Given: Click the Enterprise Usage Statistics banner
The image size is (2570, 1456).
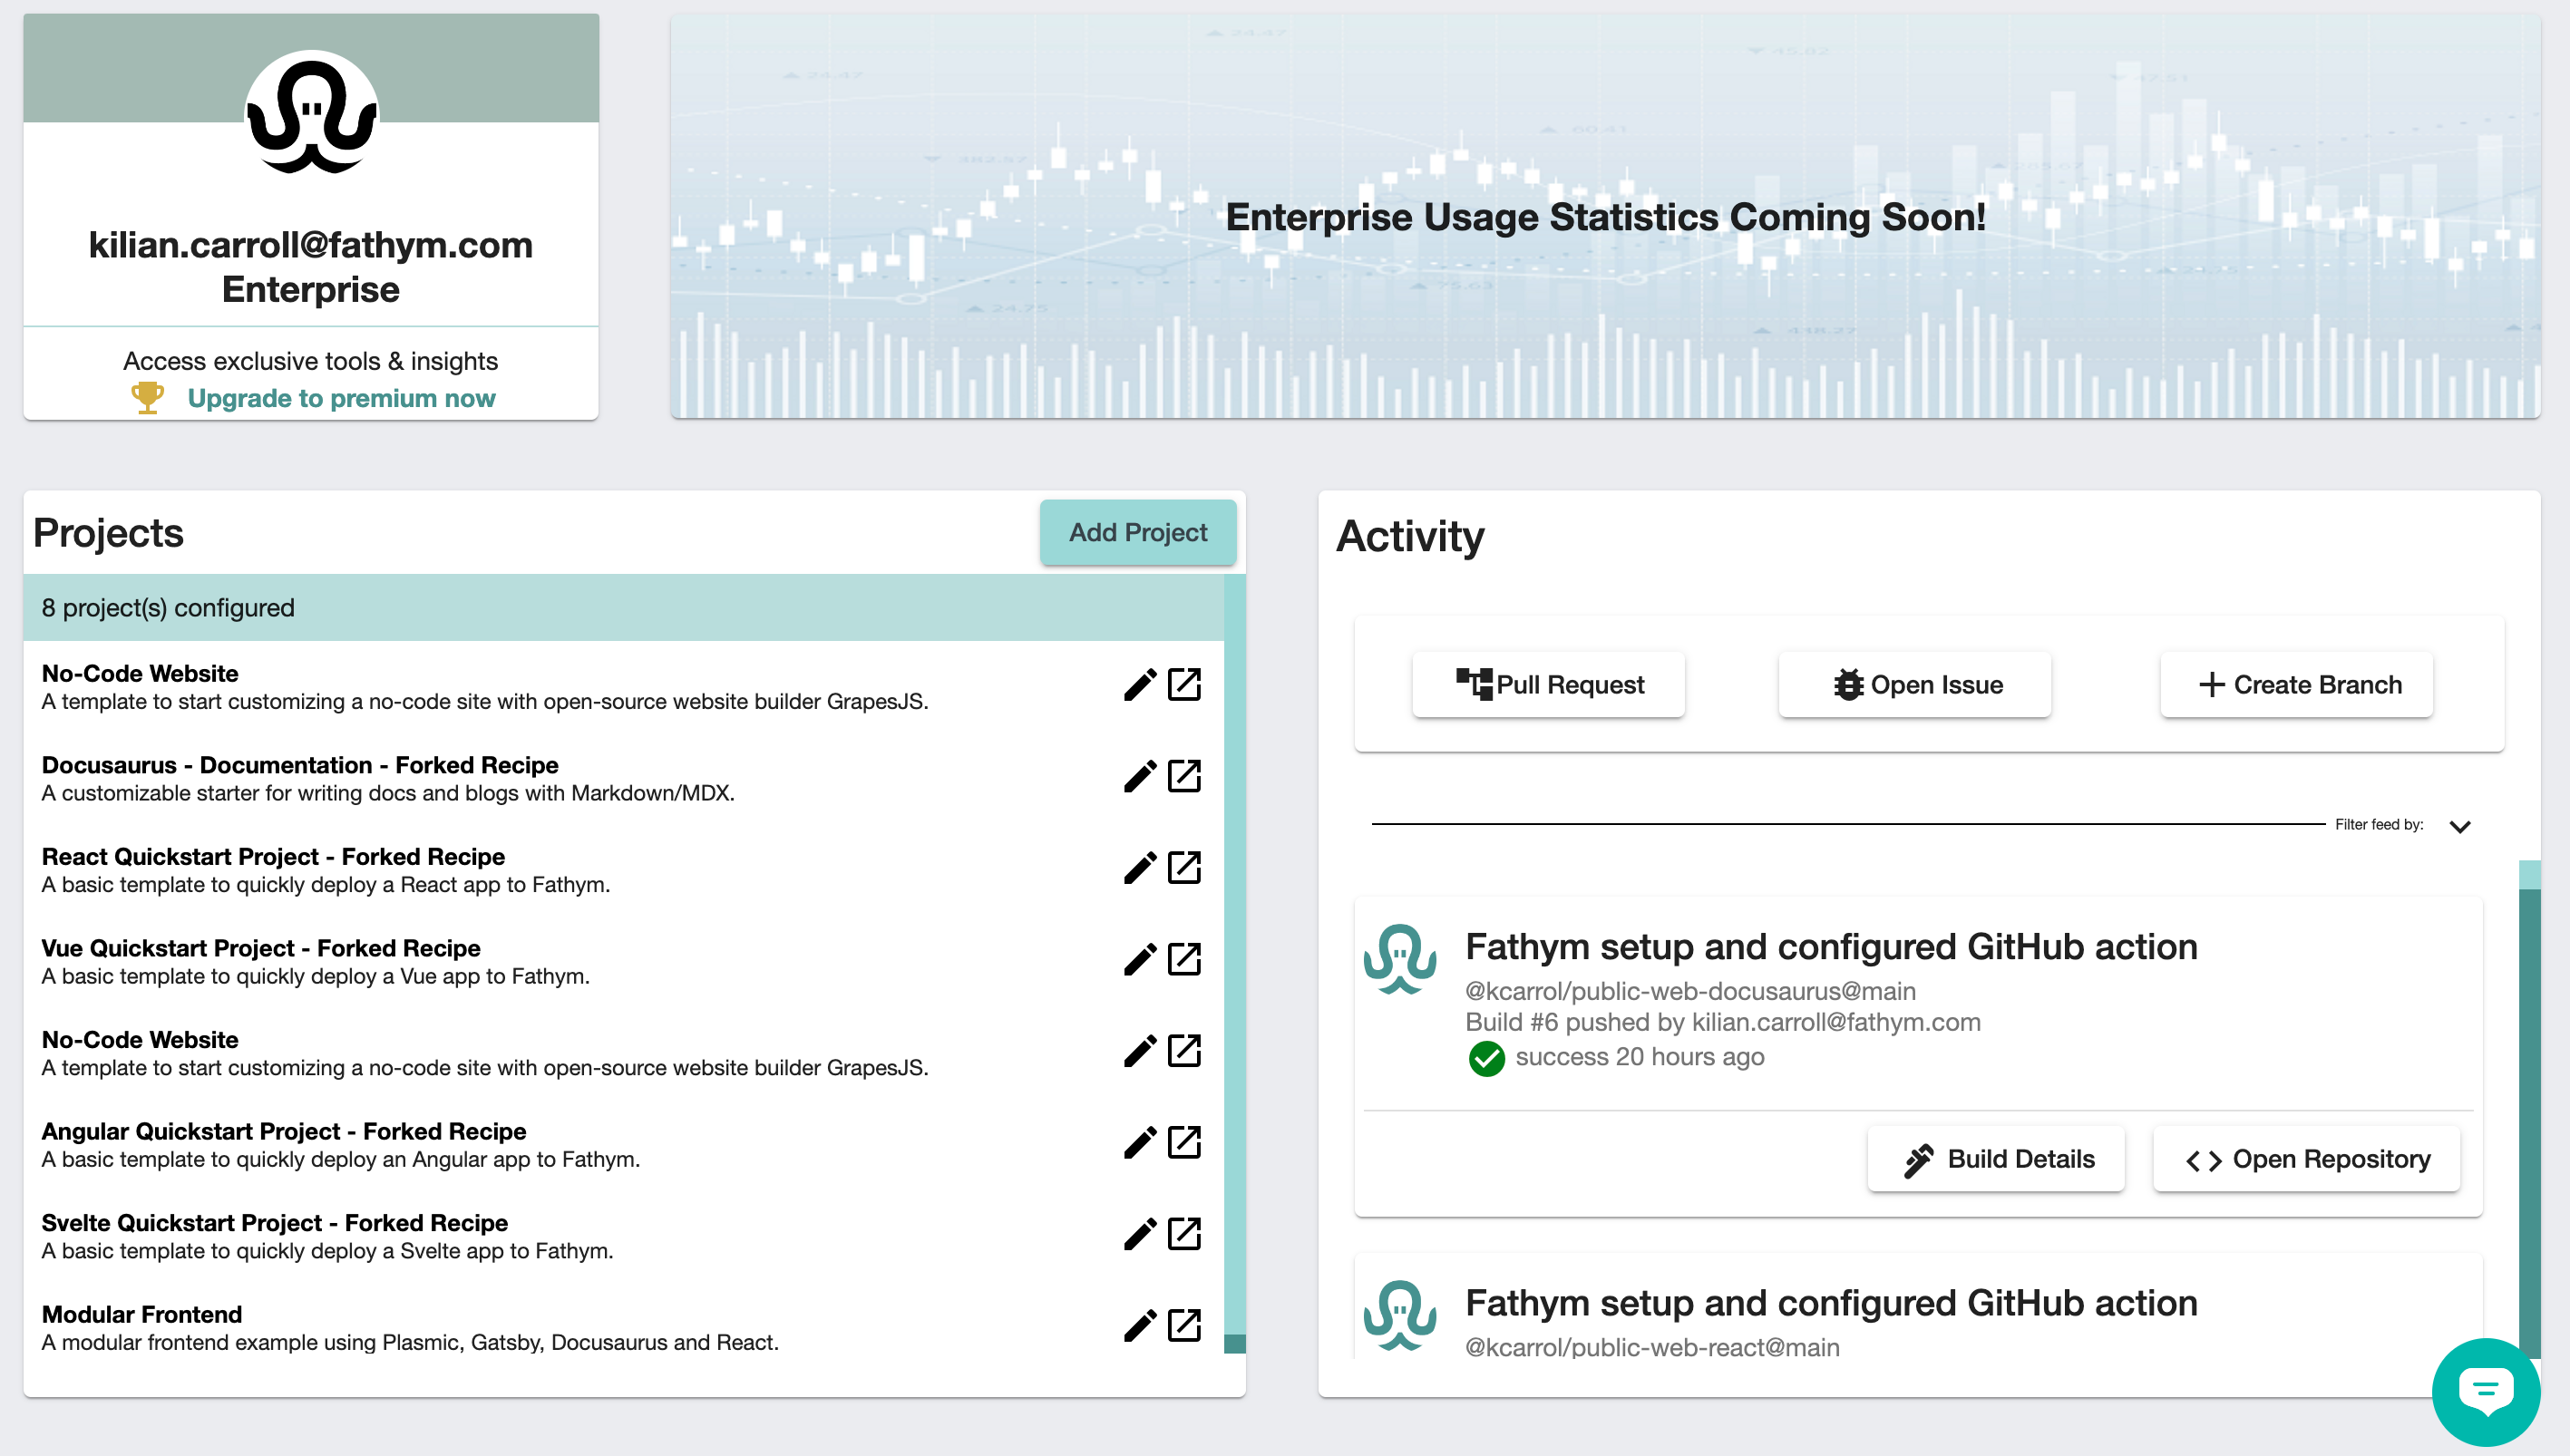Looking at the screenshot, I should (x=1605, y=216).
